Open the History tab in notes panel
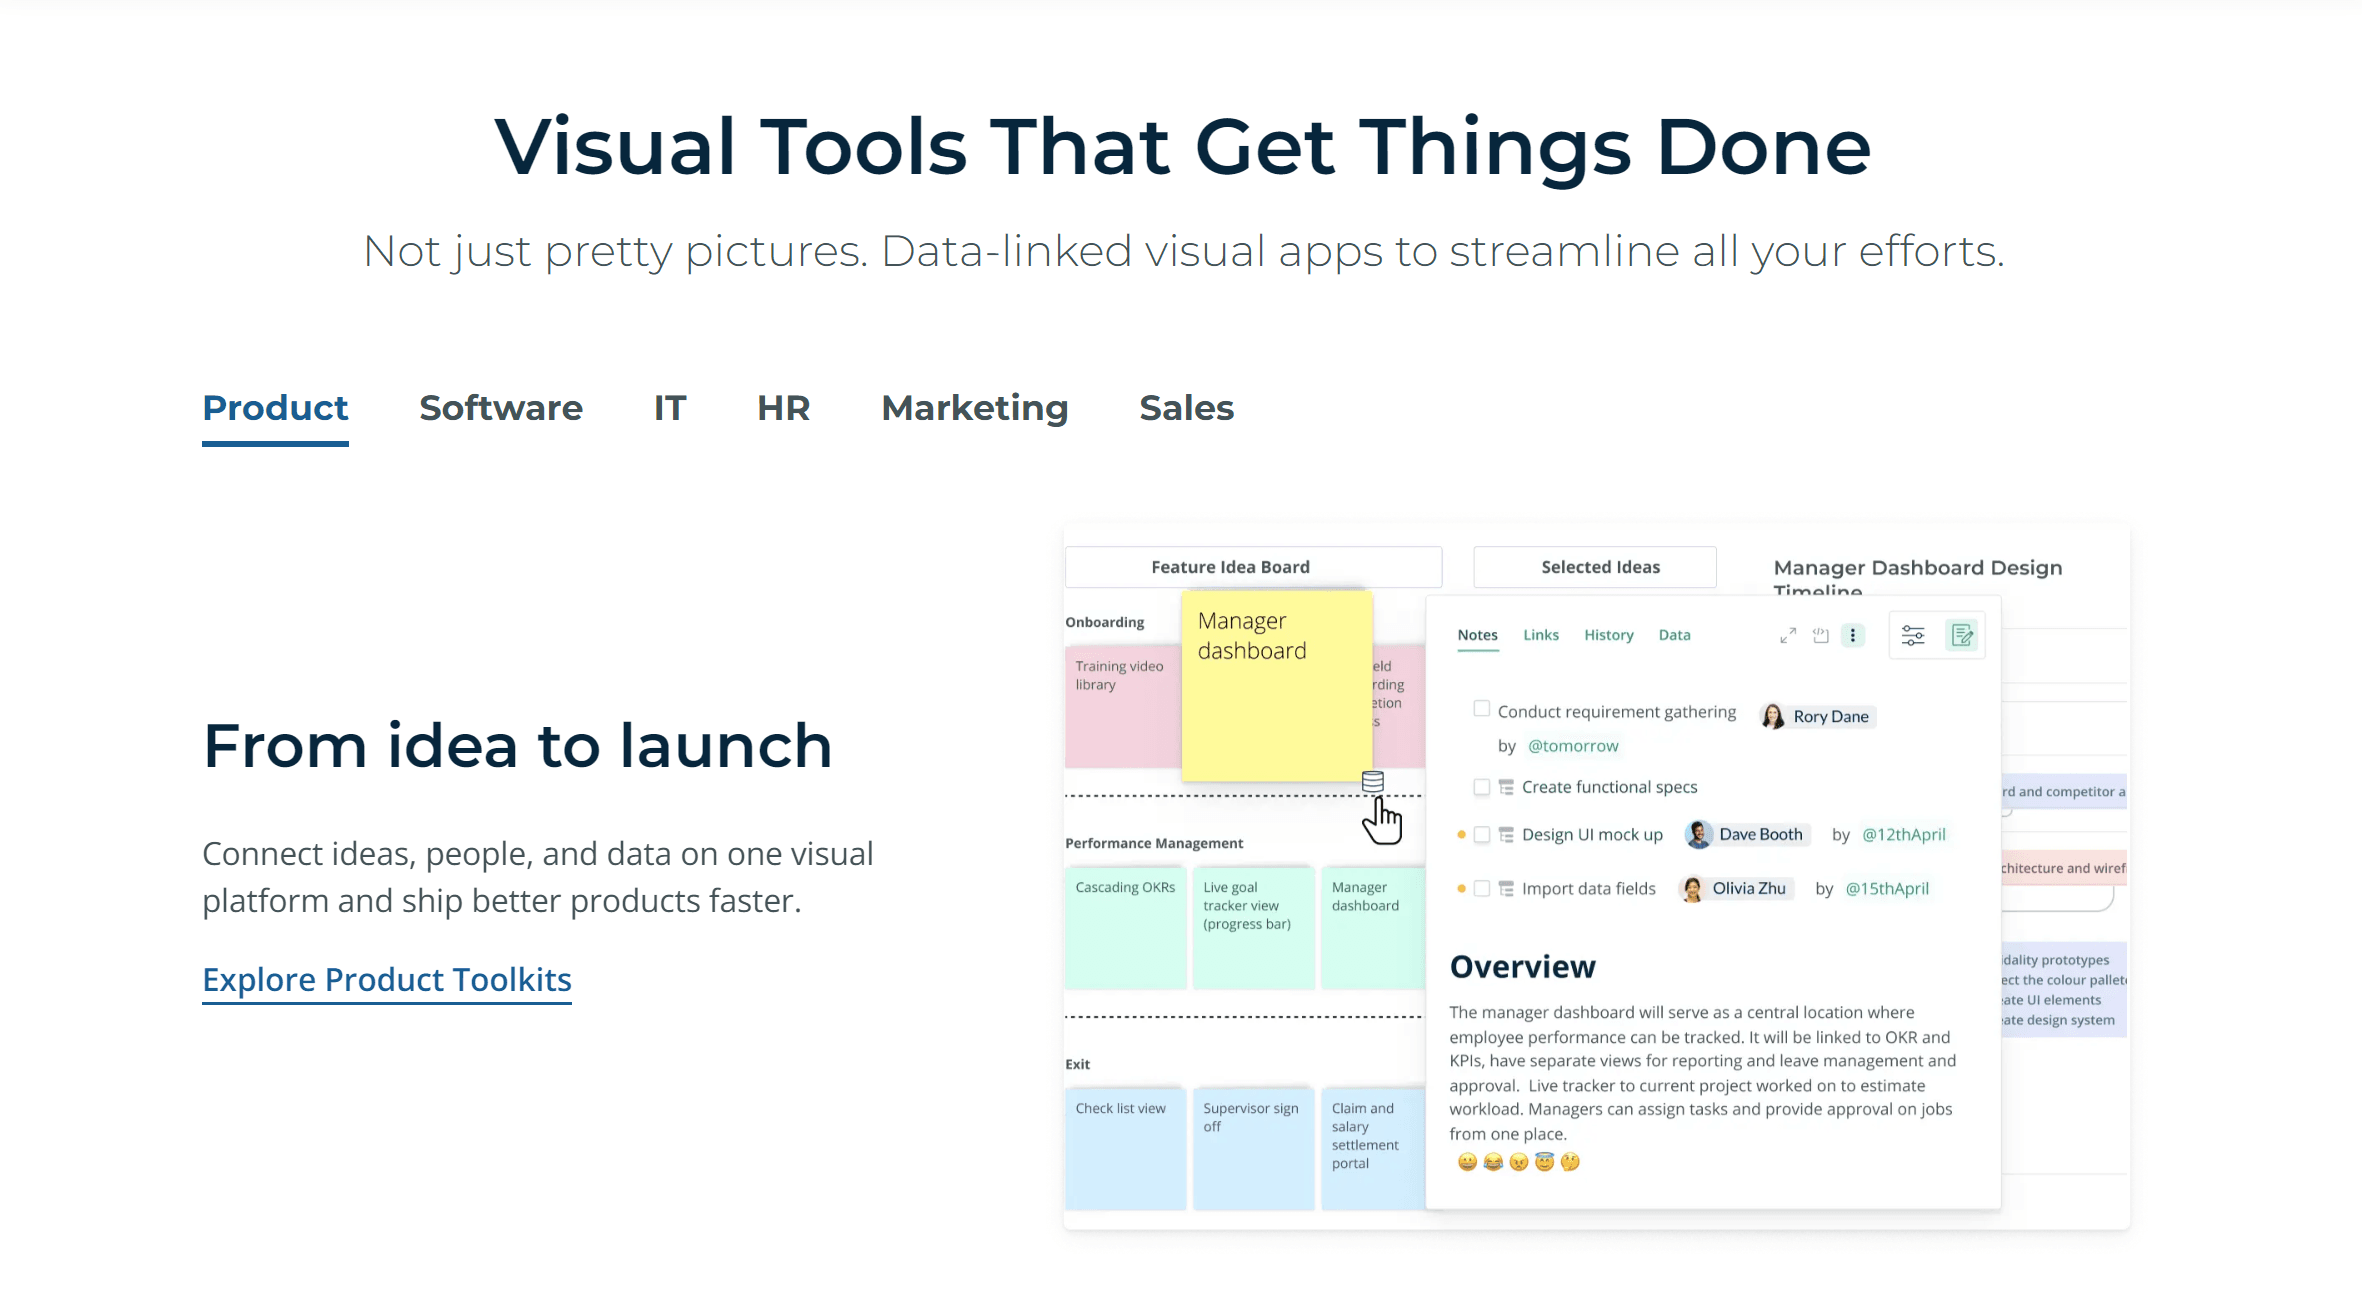The image size is (2362, 1305). tap(1608, 635)
